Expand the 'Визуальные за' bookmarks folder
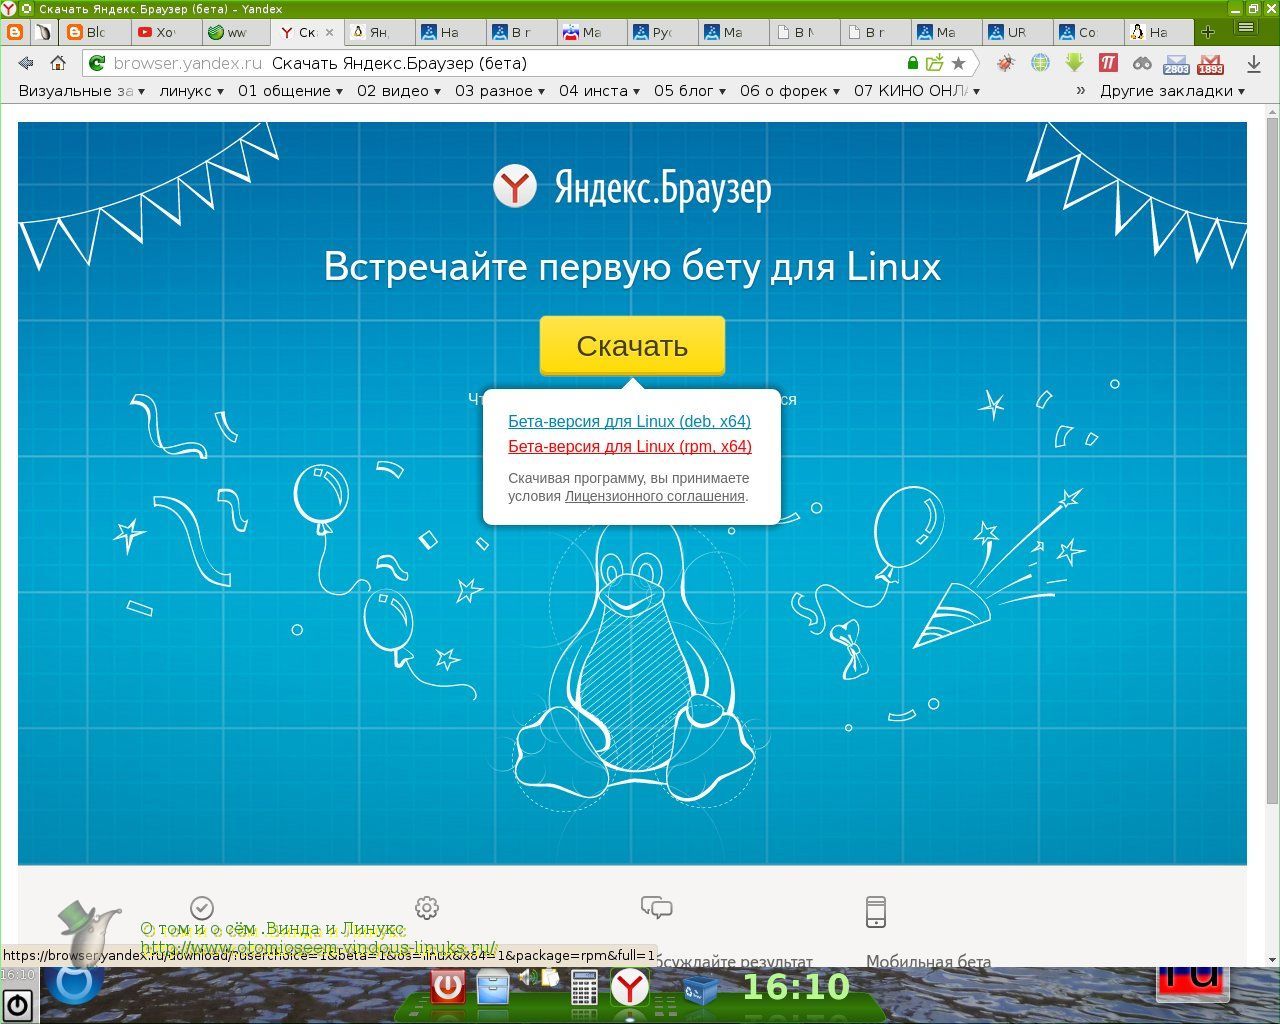The height and width of the screenshot is (1024, 1280). tap(82, 91)
